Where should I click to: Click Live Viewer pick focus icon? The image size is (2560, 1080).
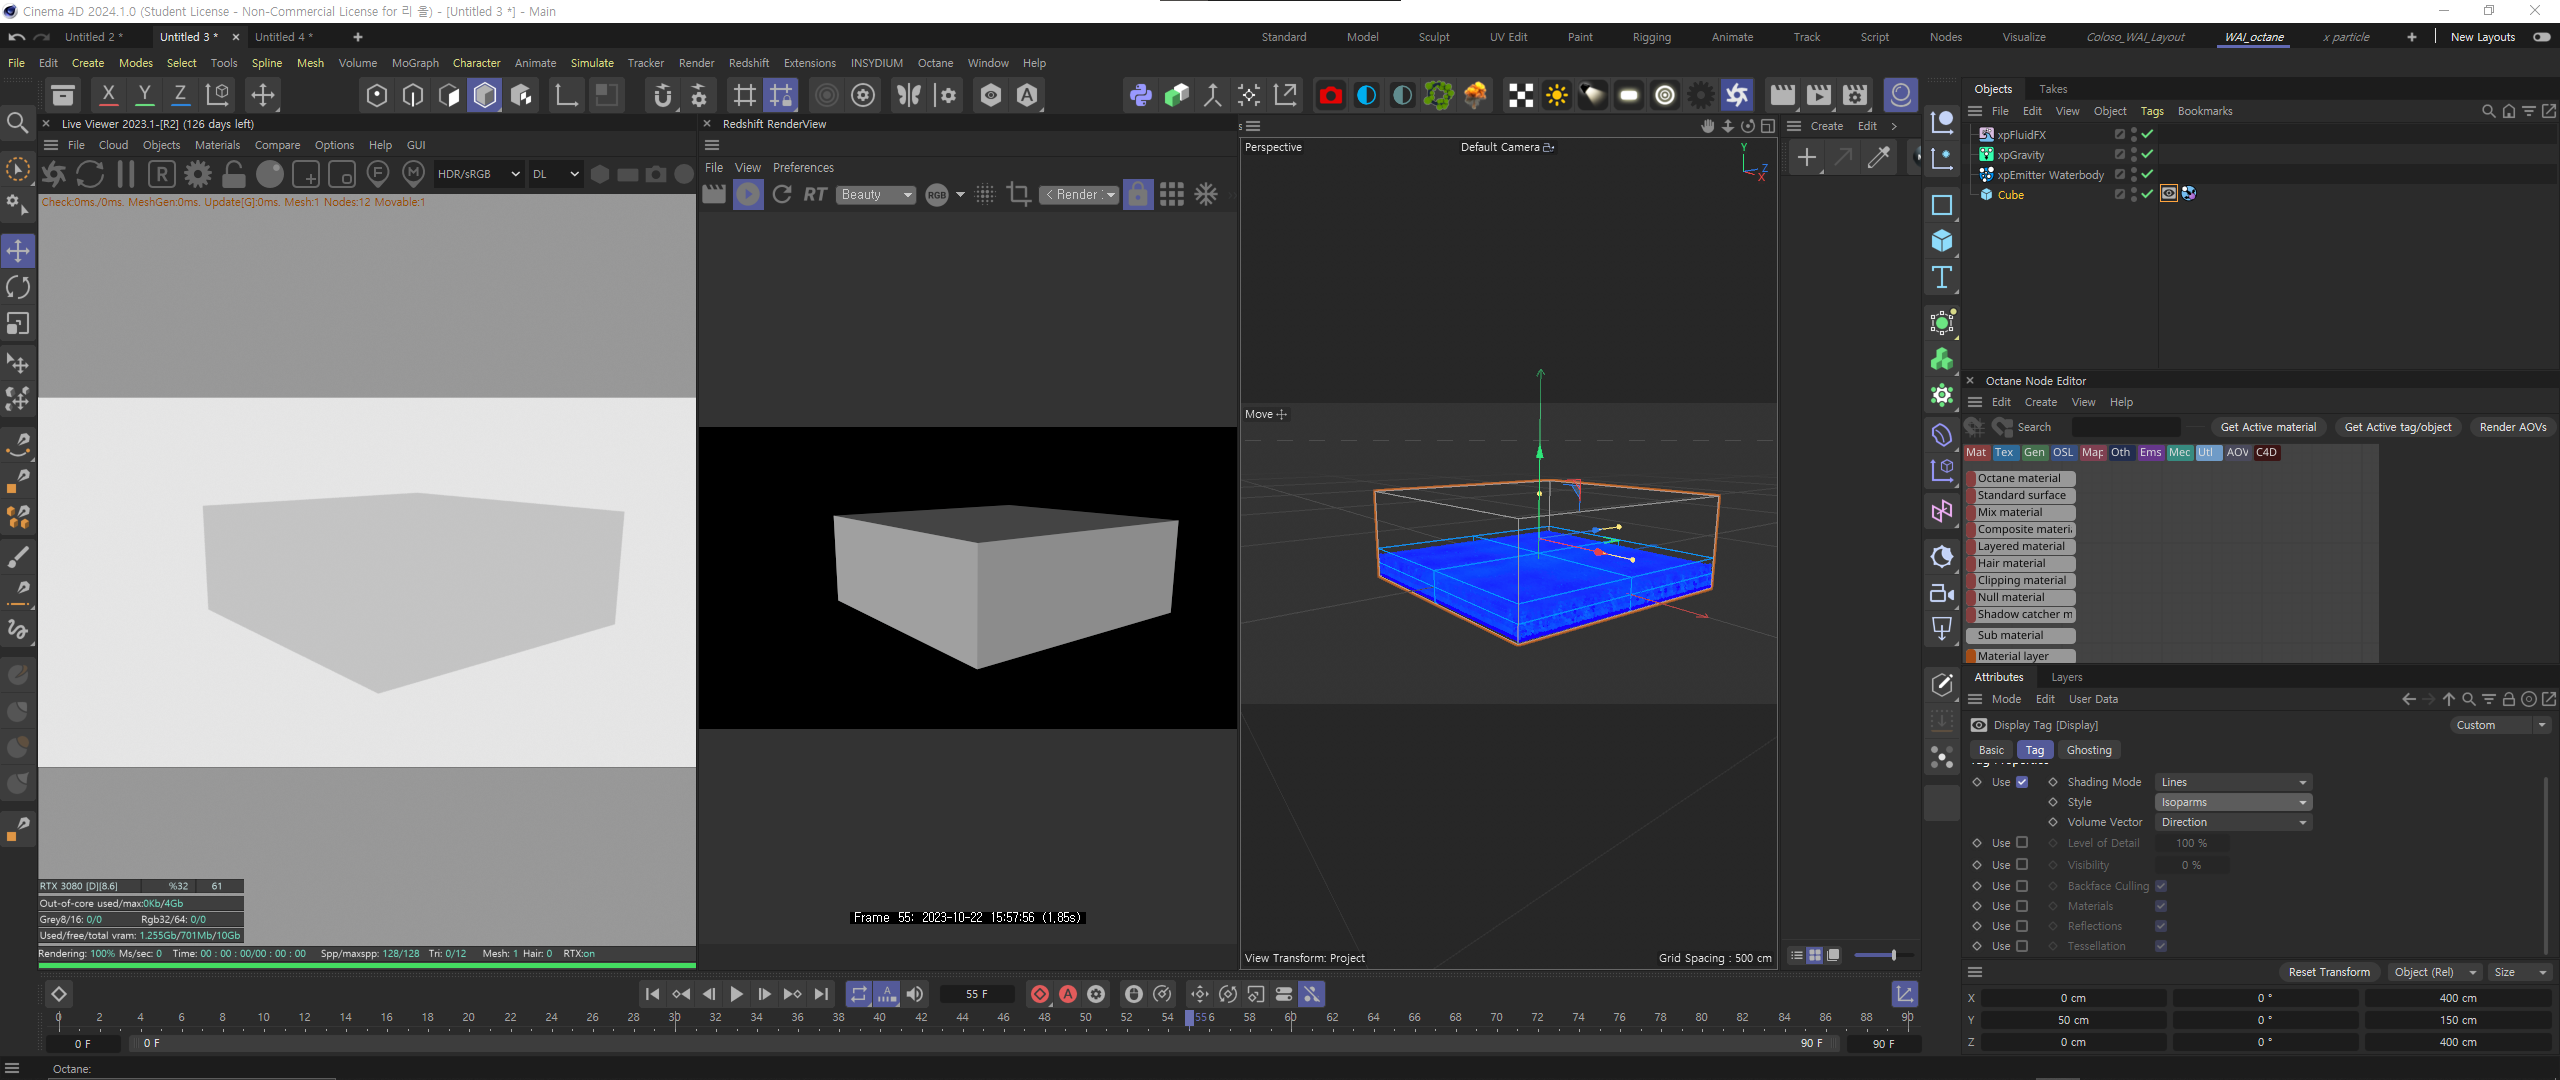pos(378,174)
